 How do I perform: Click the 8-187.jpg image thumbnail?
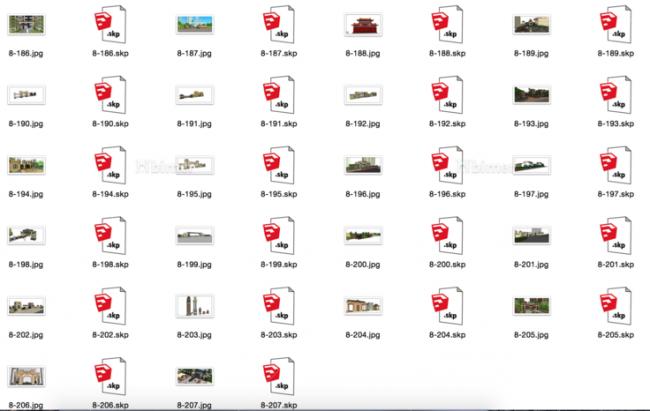point(192,25)
